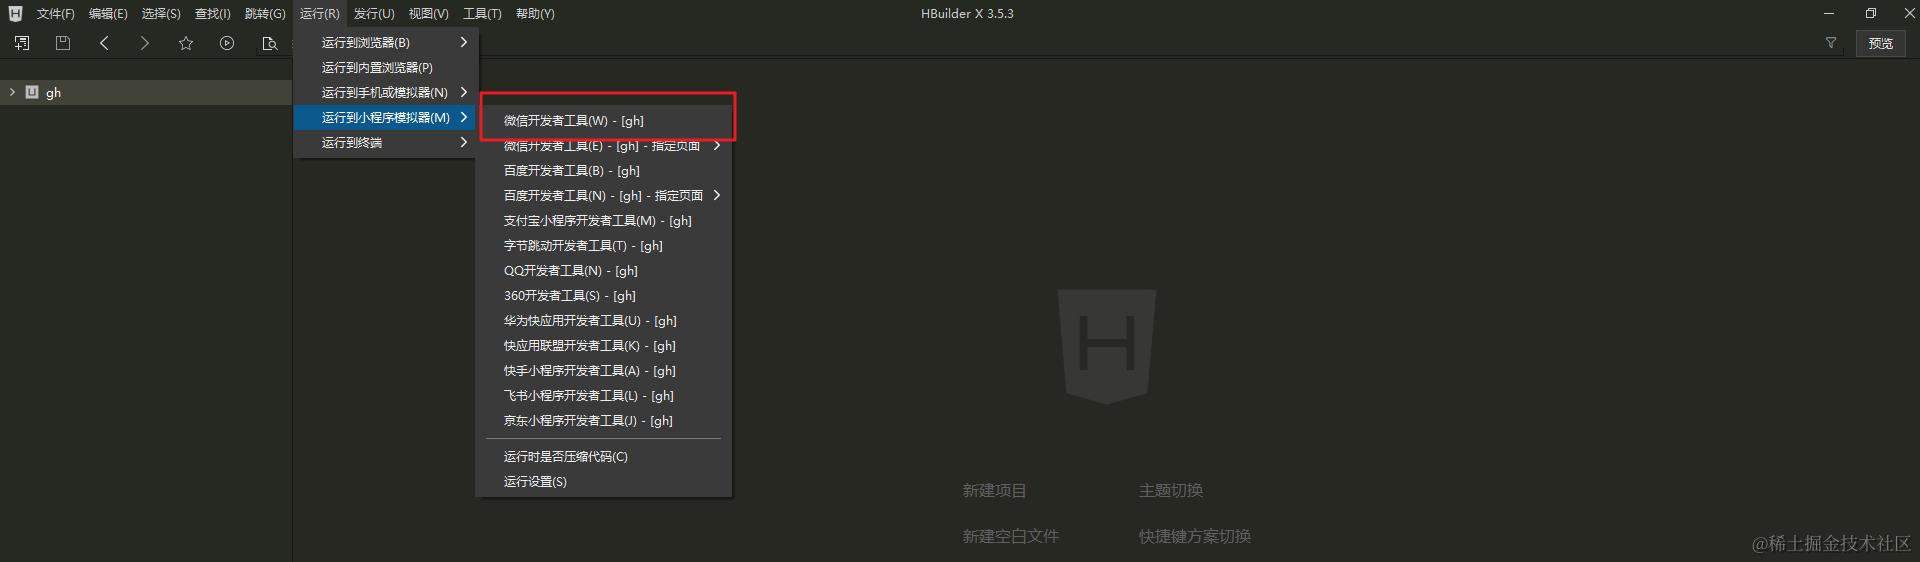Close the 运行(R) menu
This screenshot has height=562, width=1920.
319,14
